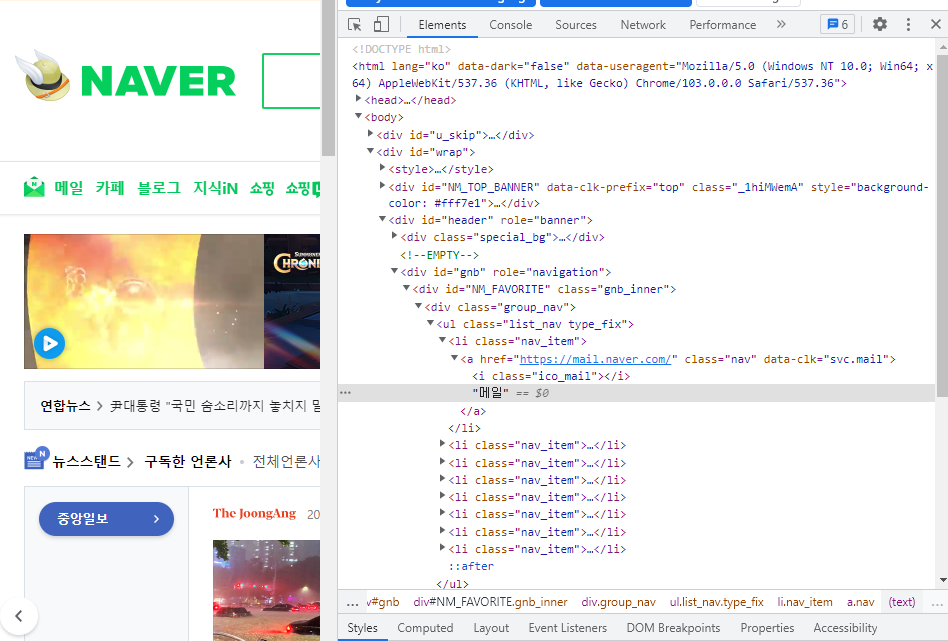Click the 연합뉴스 news link
The image size is (948, 641).
tap(65, 406)
